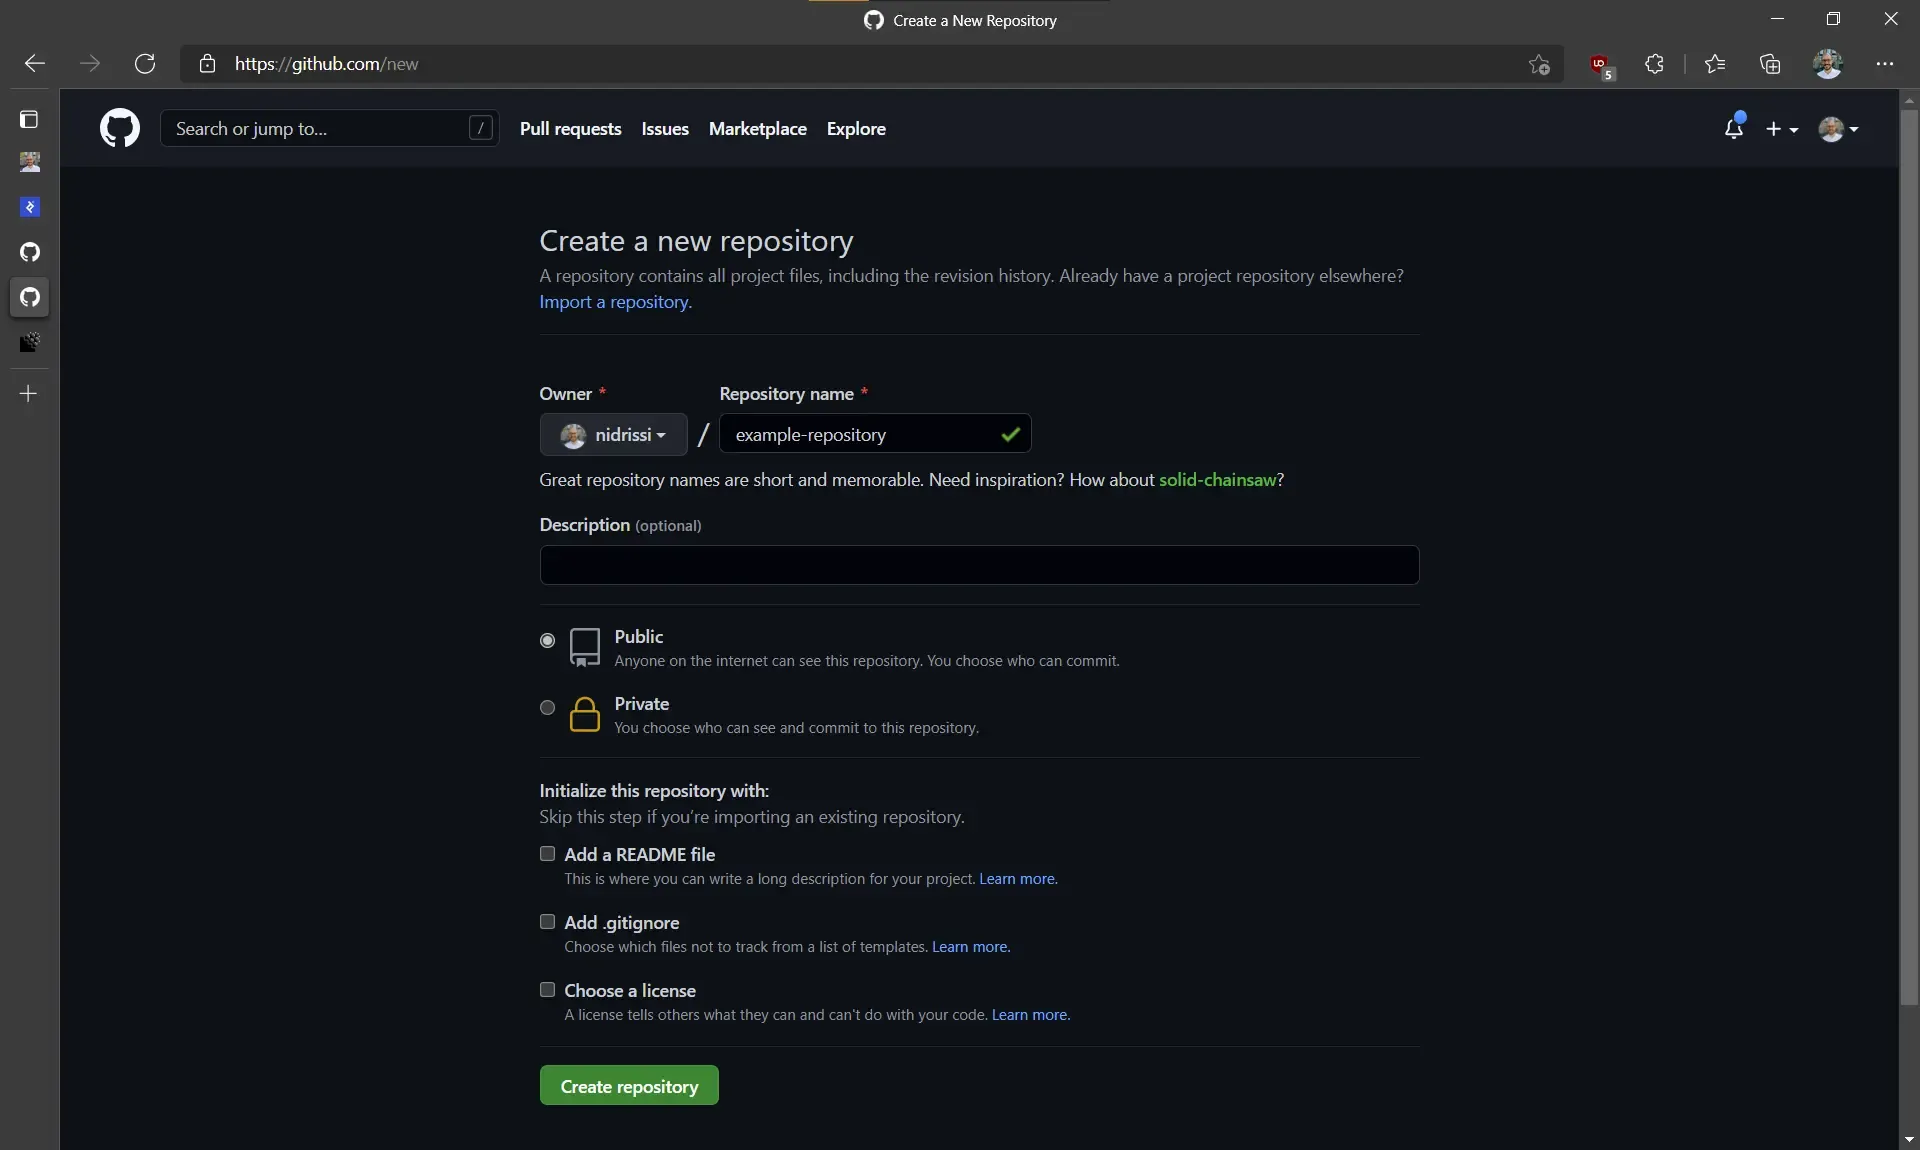1920x1150 pixels.
Task: Open the browser extensions puzzle icon
Action: [x=1653, y=64]
